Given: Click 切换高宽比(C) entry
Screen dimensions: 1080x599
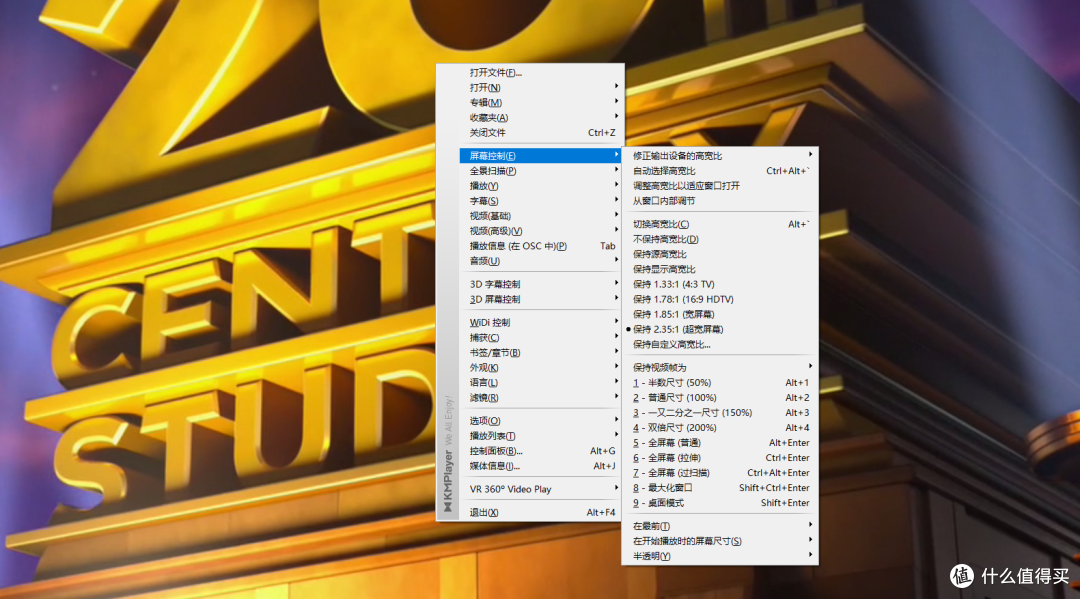Looking at the screenshot, I should tap(720, 224).
